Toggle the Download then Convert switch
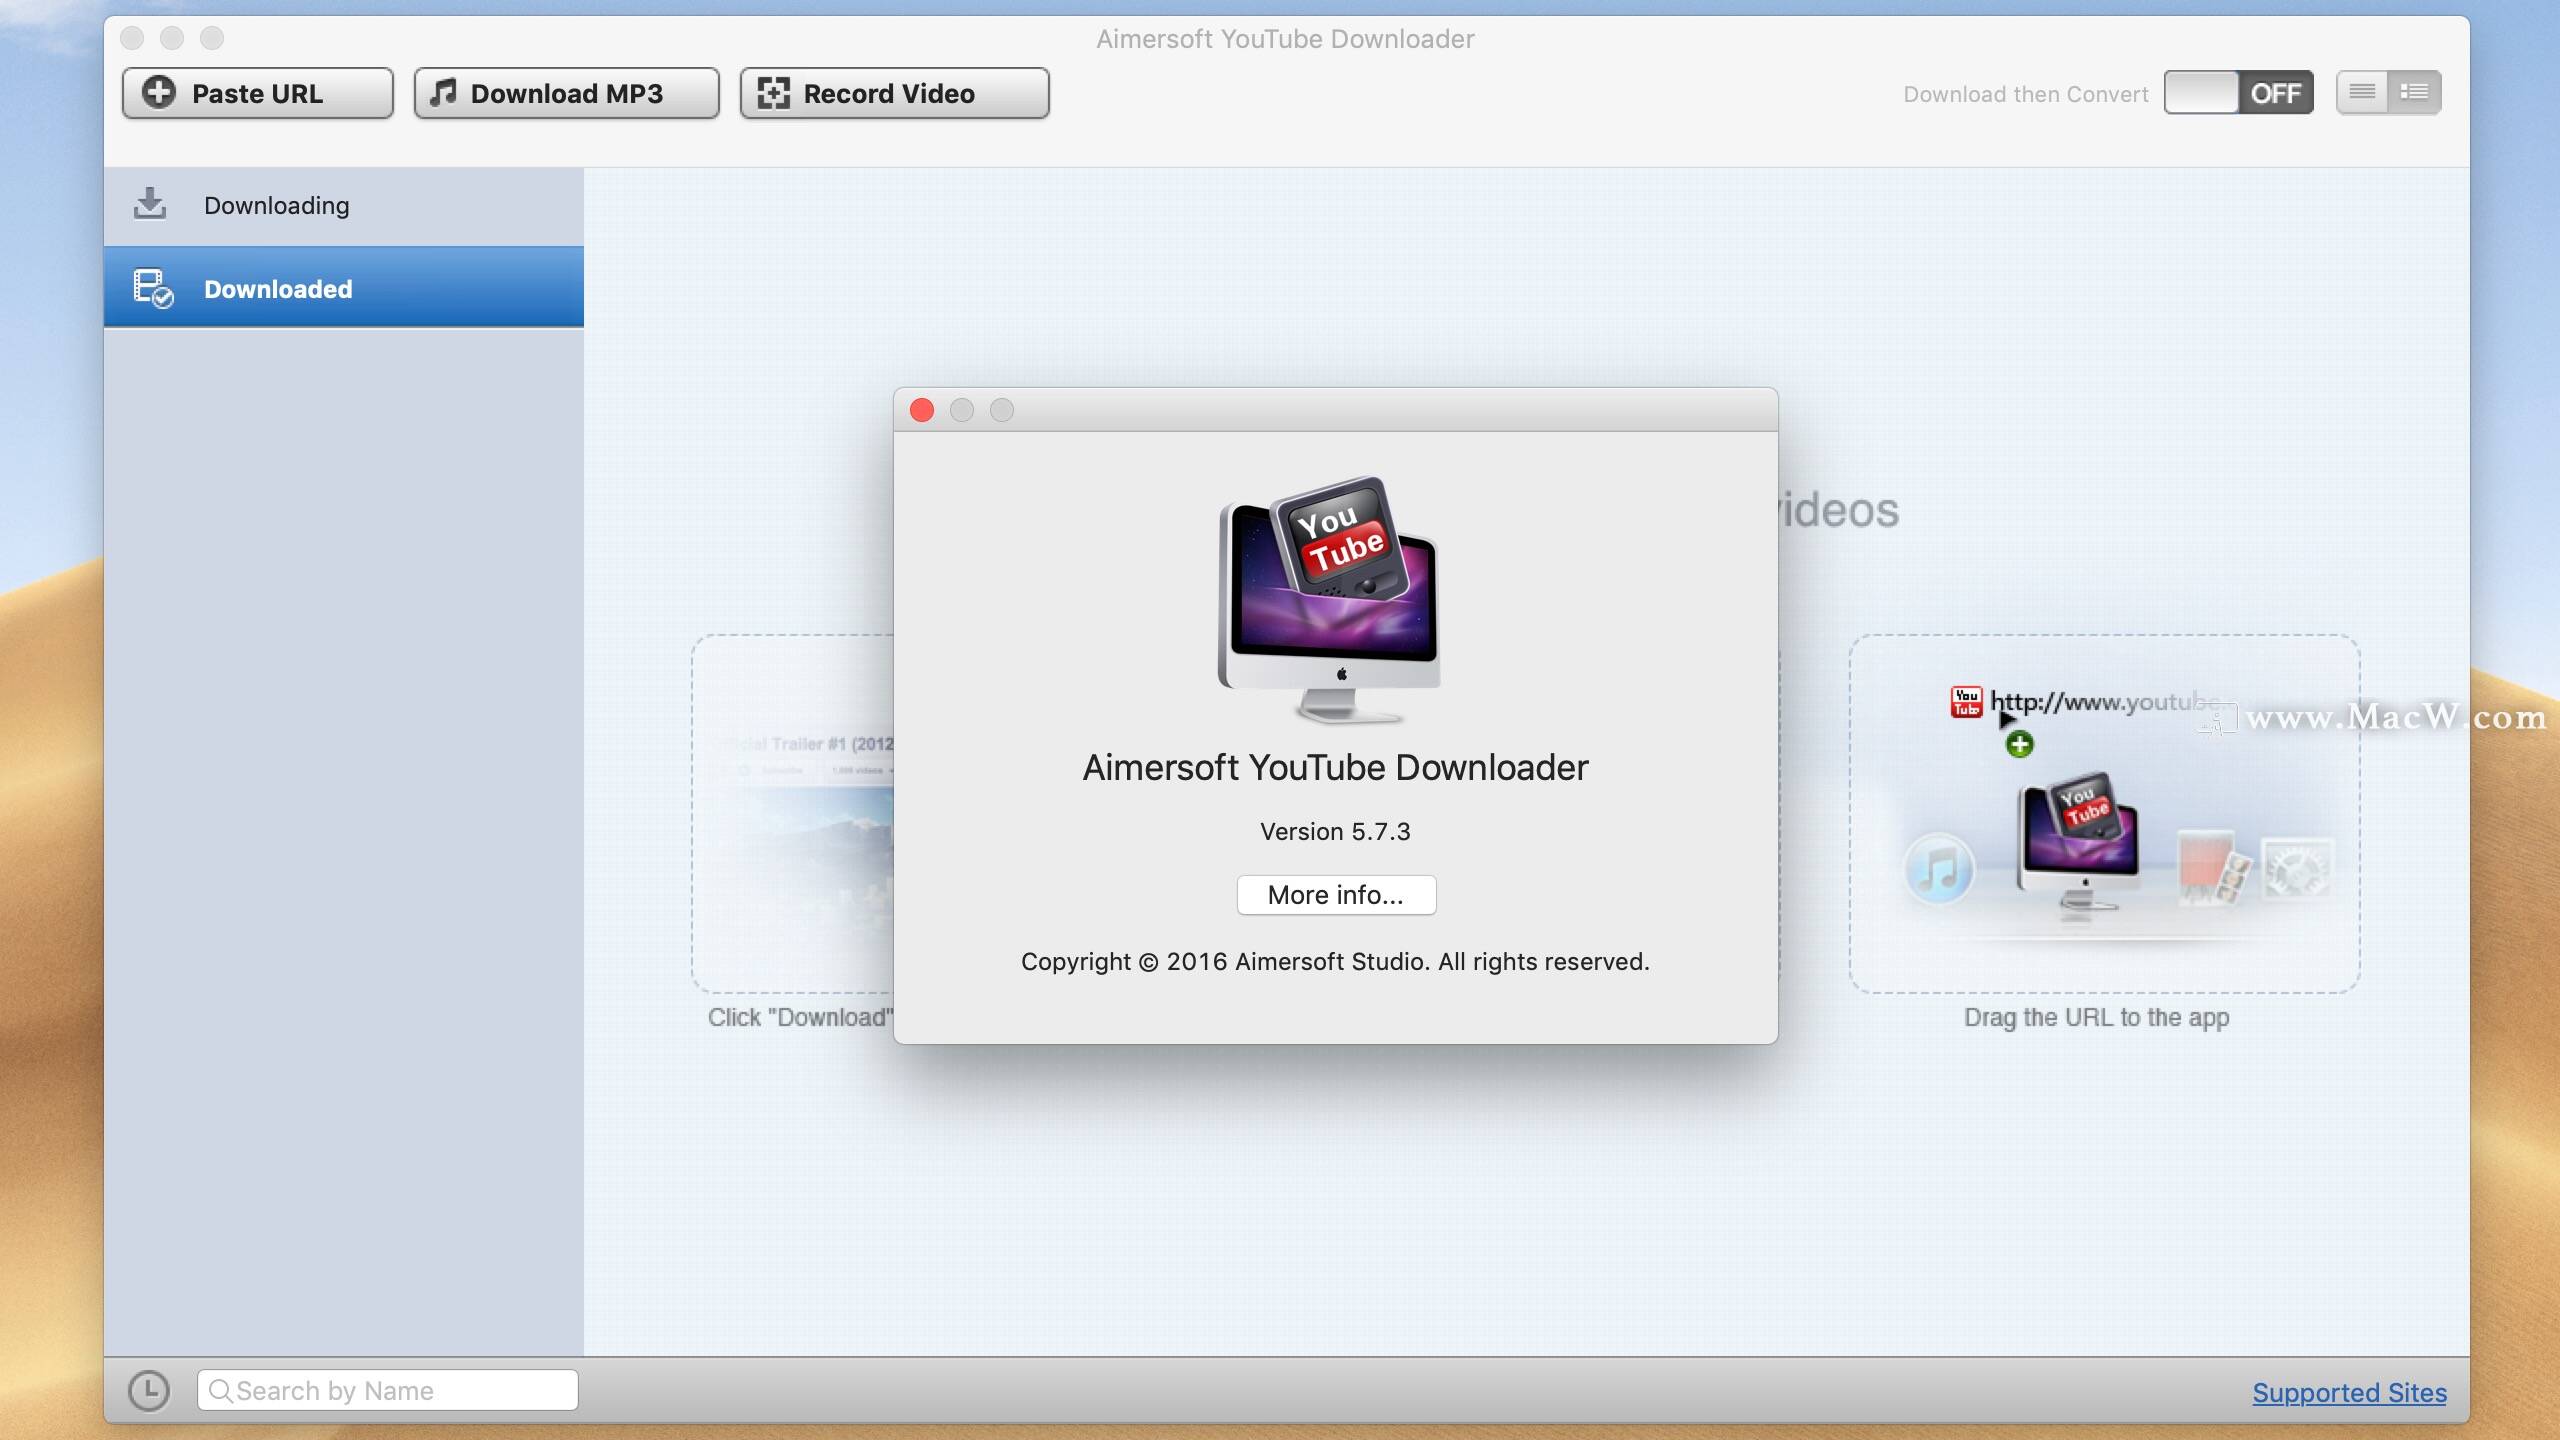 pos(2238,93)
